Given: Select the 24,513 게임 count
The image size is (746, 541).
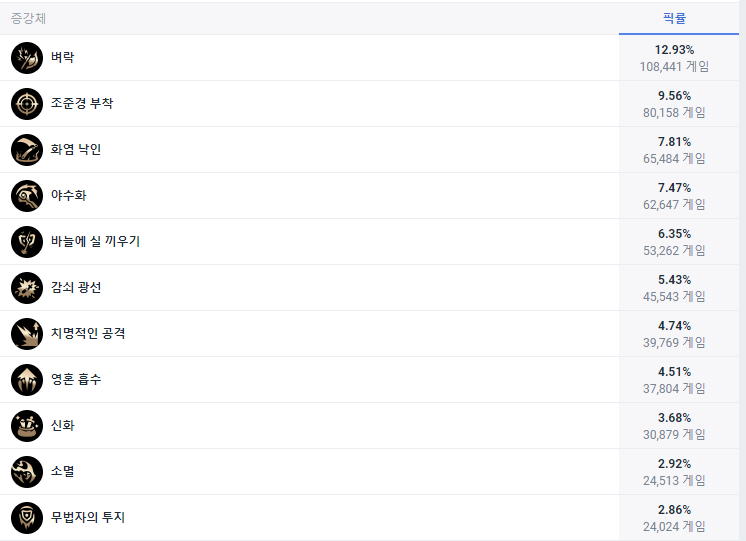Looking at the screenshot, I should (x=674, y=481).
